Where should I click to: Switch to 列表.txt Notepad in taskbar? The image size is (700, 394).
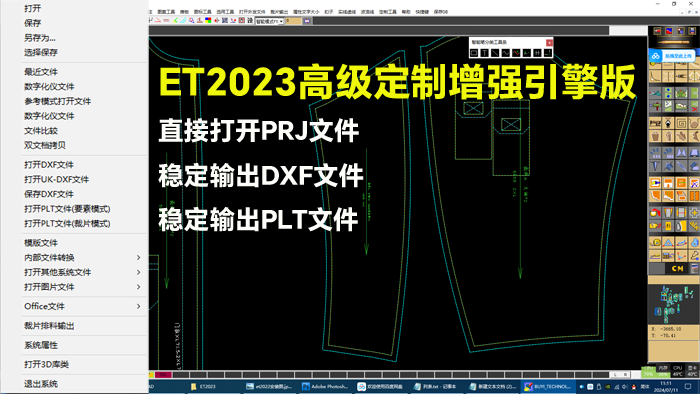click(435, 386)
